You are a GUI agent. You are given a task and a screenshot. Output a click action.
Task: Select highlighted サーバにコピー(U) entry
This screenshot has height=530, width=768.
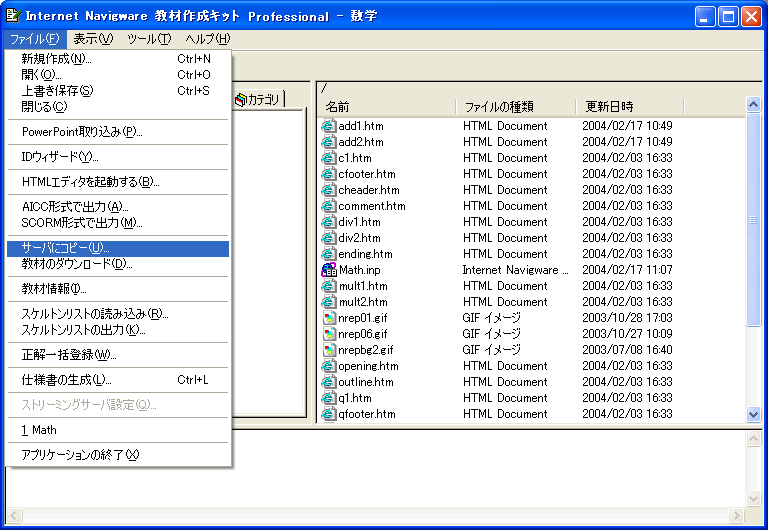(118, 248)
